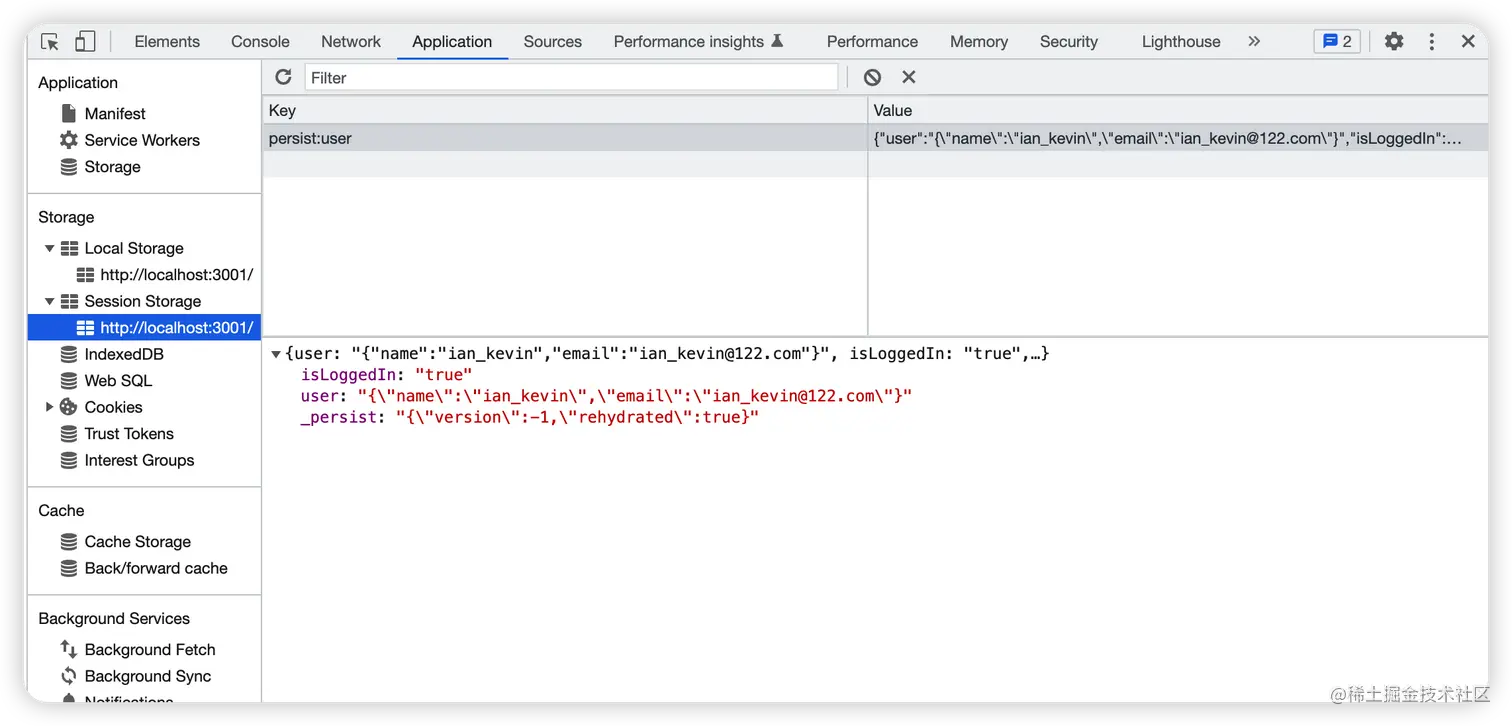Refresh the storage table
The width and height of the screenshot is (1512, 726).
[283, 77]
